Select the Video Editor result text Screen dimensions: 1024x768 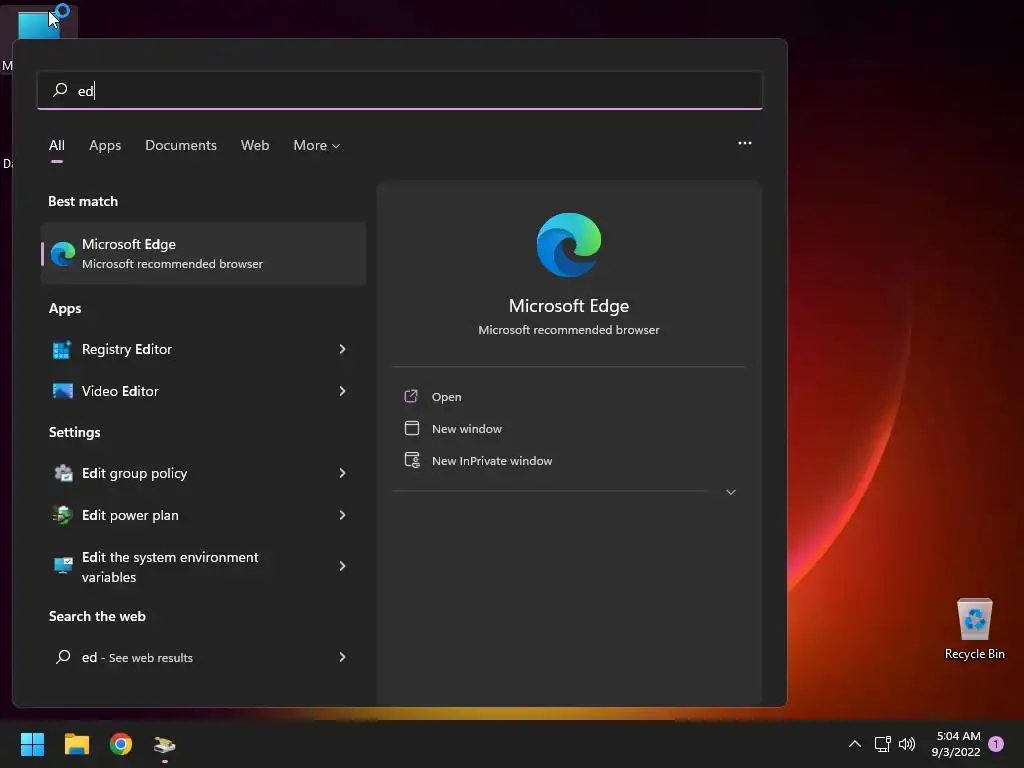(120, 391)
